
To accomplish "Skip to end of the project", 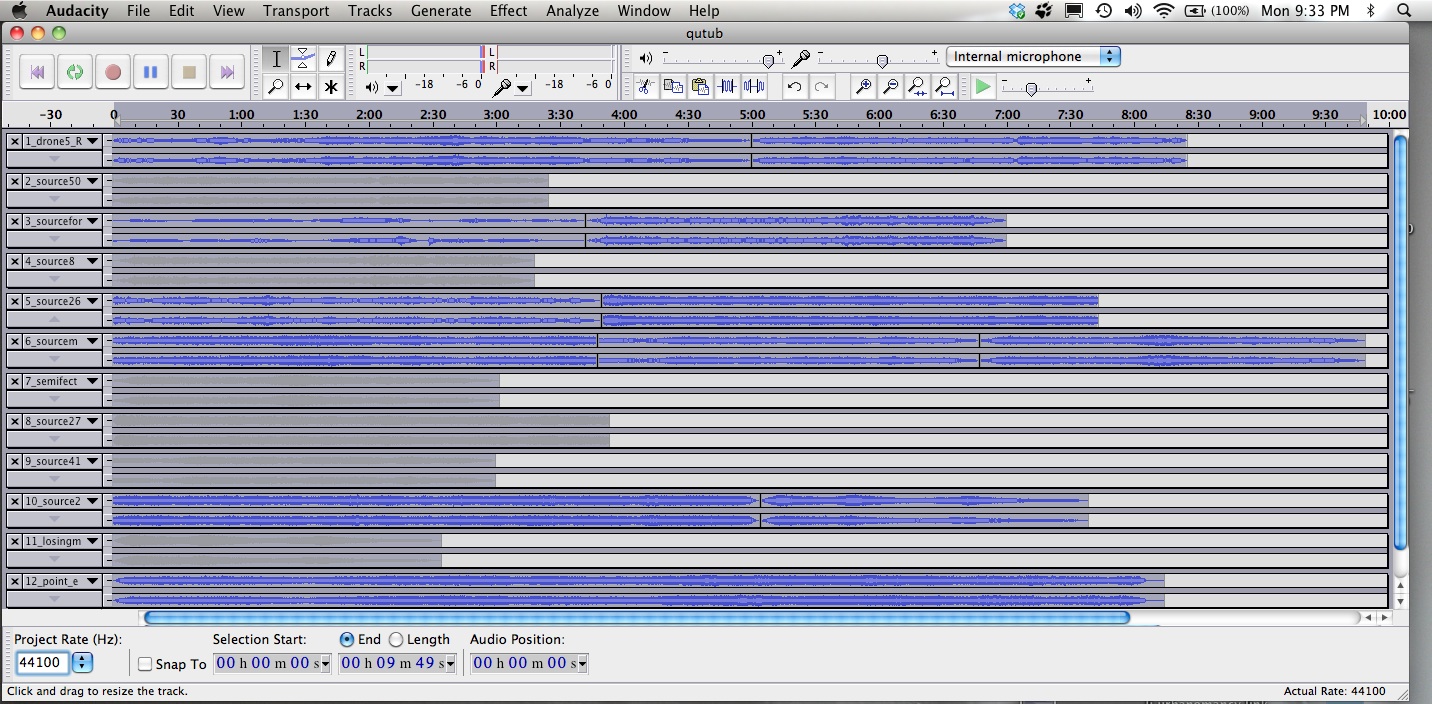I will 227,72.
